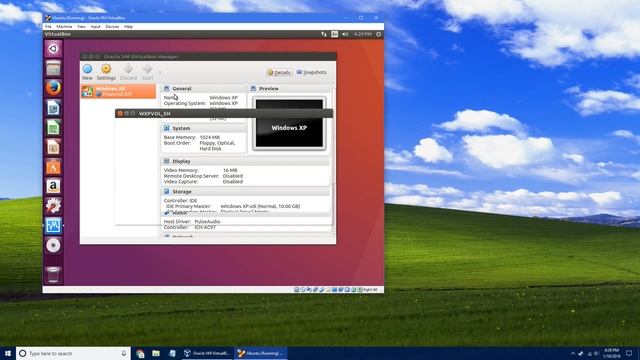Switch to Snapshots view
The width and height of the screenshot is (640, 360).
coord(312,72)
